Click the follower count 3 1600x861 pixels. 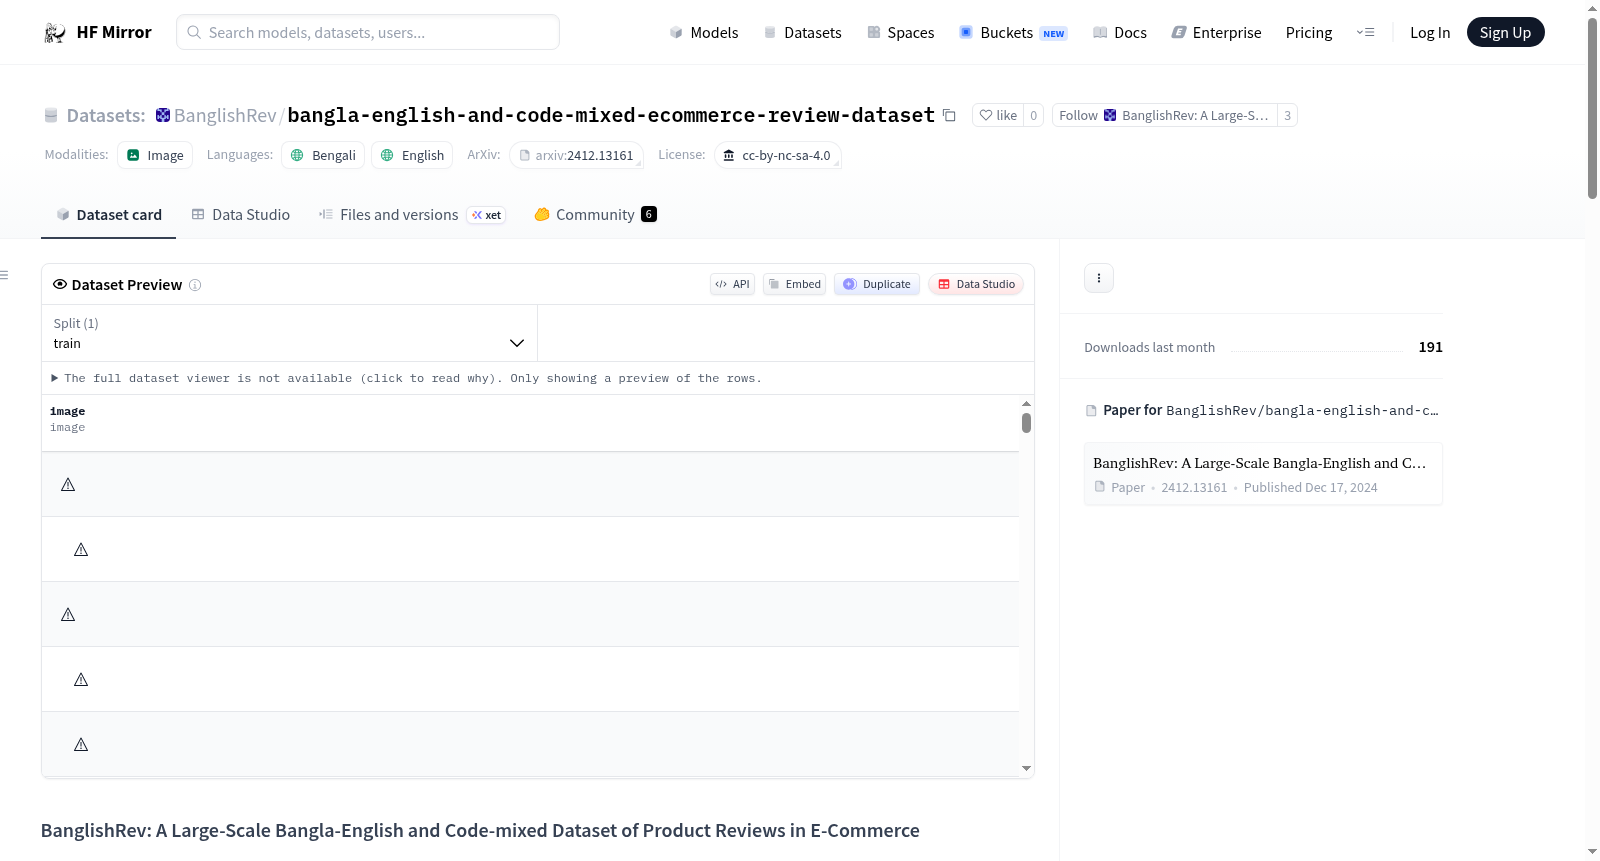[x=1288, y=116]
